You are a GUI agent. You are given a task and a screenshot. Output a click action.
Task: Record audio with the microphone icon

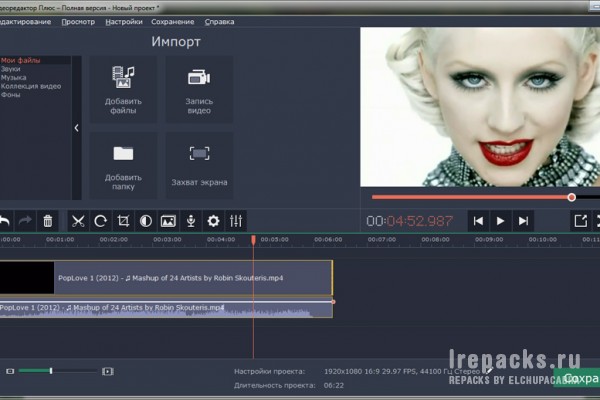tap(191, 221)
